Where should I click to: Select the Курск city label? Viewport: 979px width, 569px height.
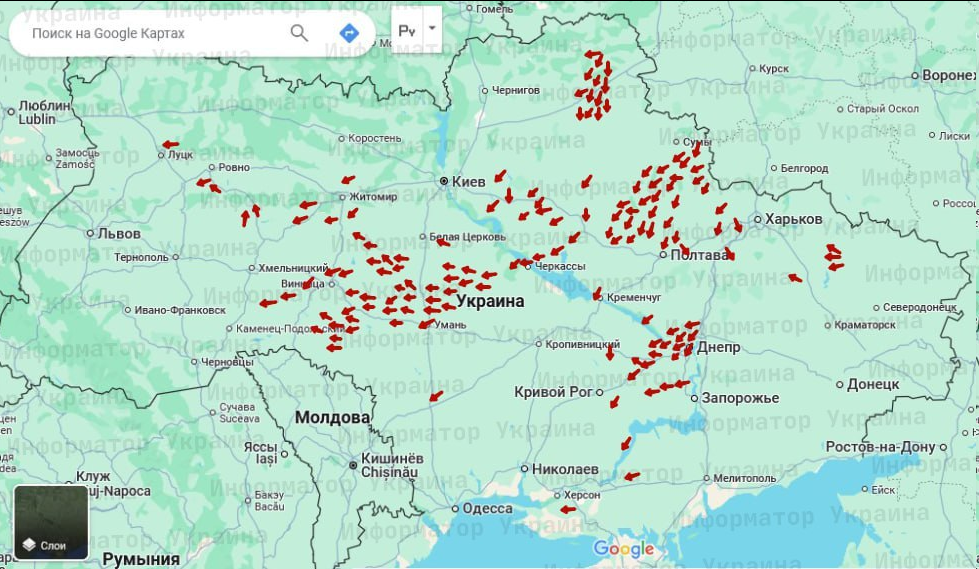click(774, 69)
